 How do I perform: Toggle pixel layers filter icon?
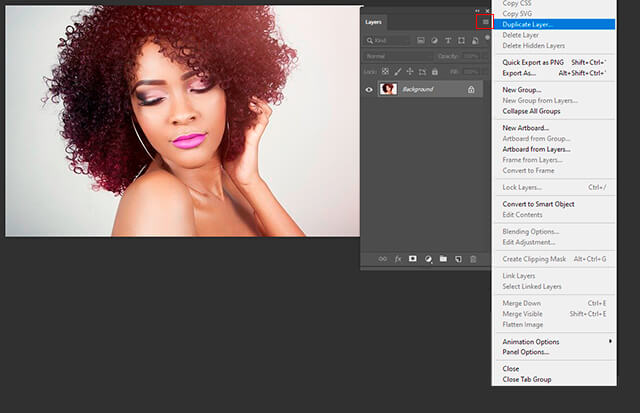420,40
